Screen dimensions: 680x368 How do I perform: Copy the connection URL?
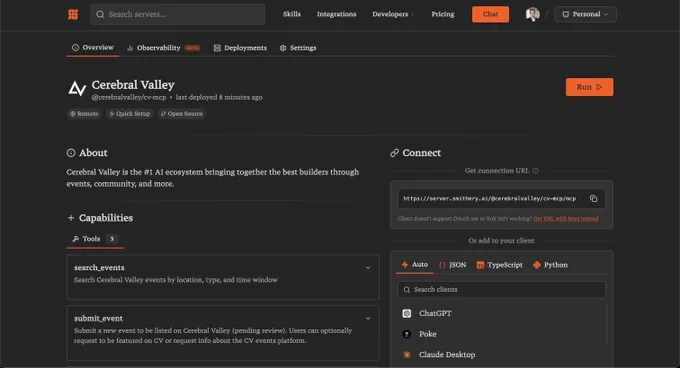tap(593, 199)
